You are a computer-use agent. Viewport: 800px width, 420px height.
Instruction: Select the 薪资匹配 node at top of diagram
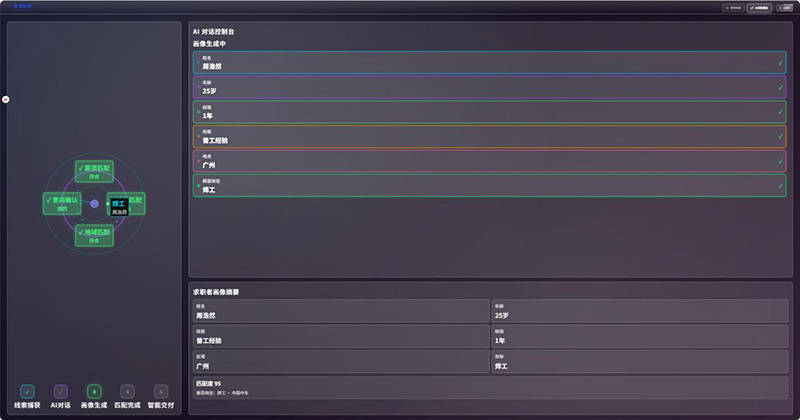94,171
